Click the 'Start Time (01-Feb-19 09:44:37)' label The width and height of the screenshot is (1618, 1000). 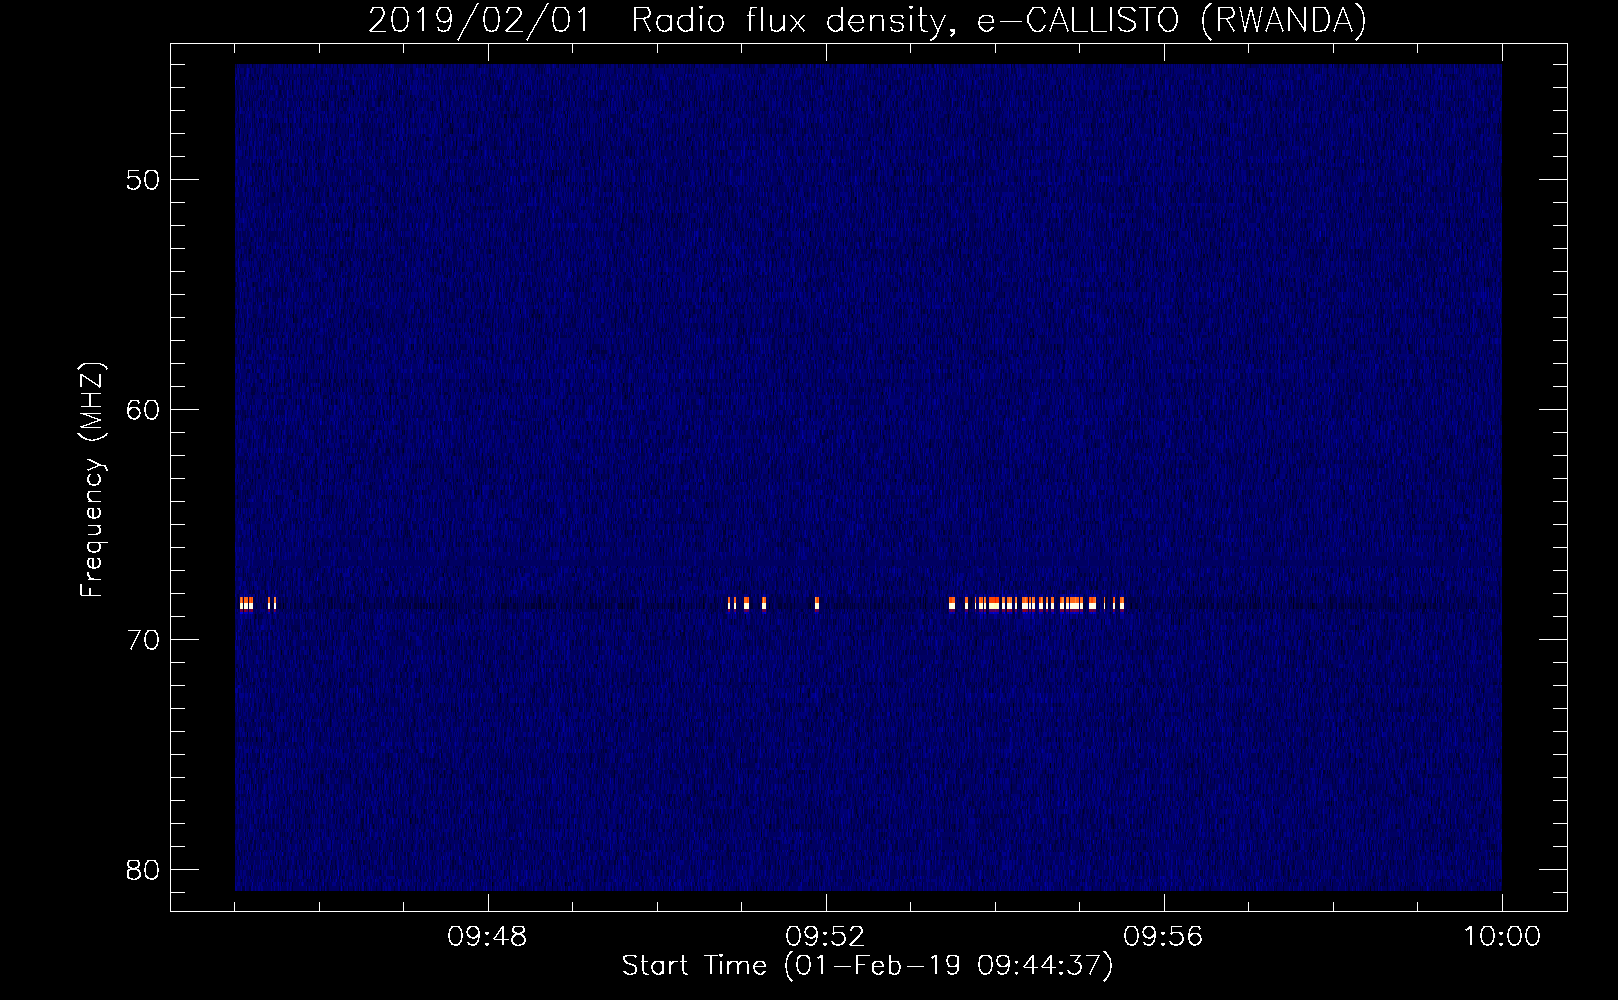pos(867,966)
